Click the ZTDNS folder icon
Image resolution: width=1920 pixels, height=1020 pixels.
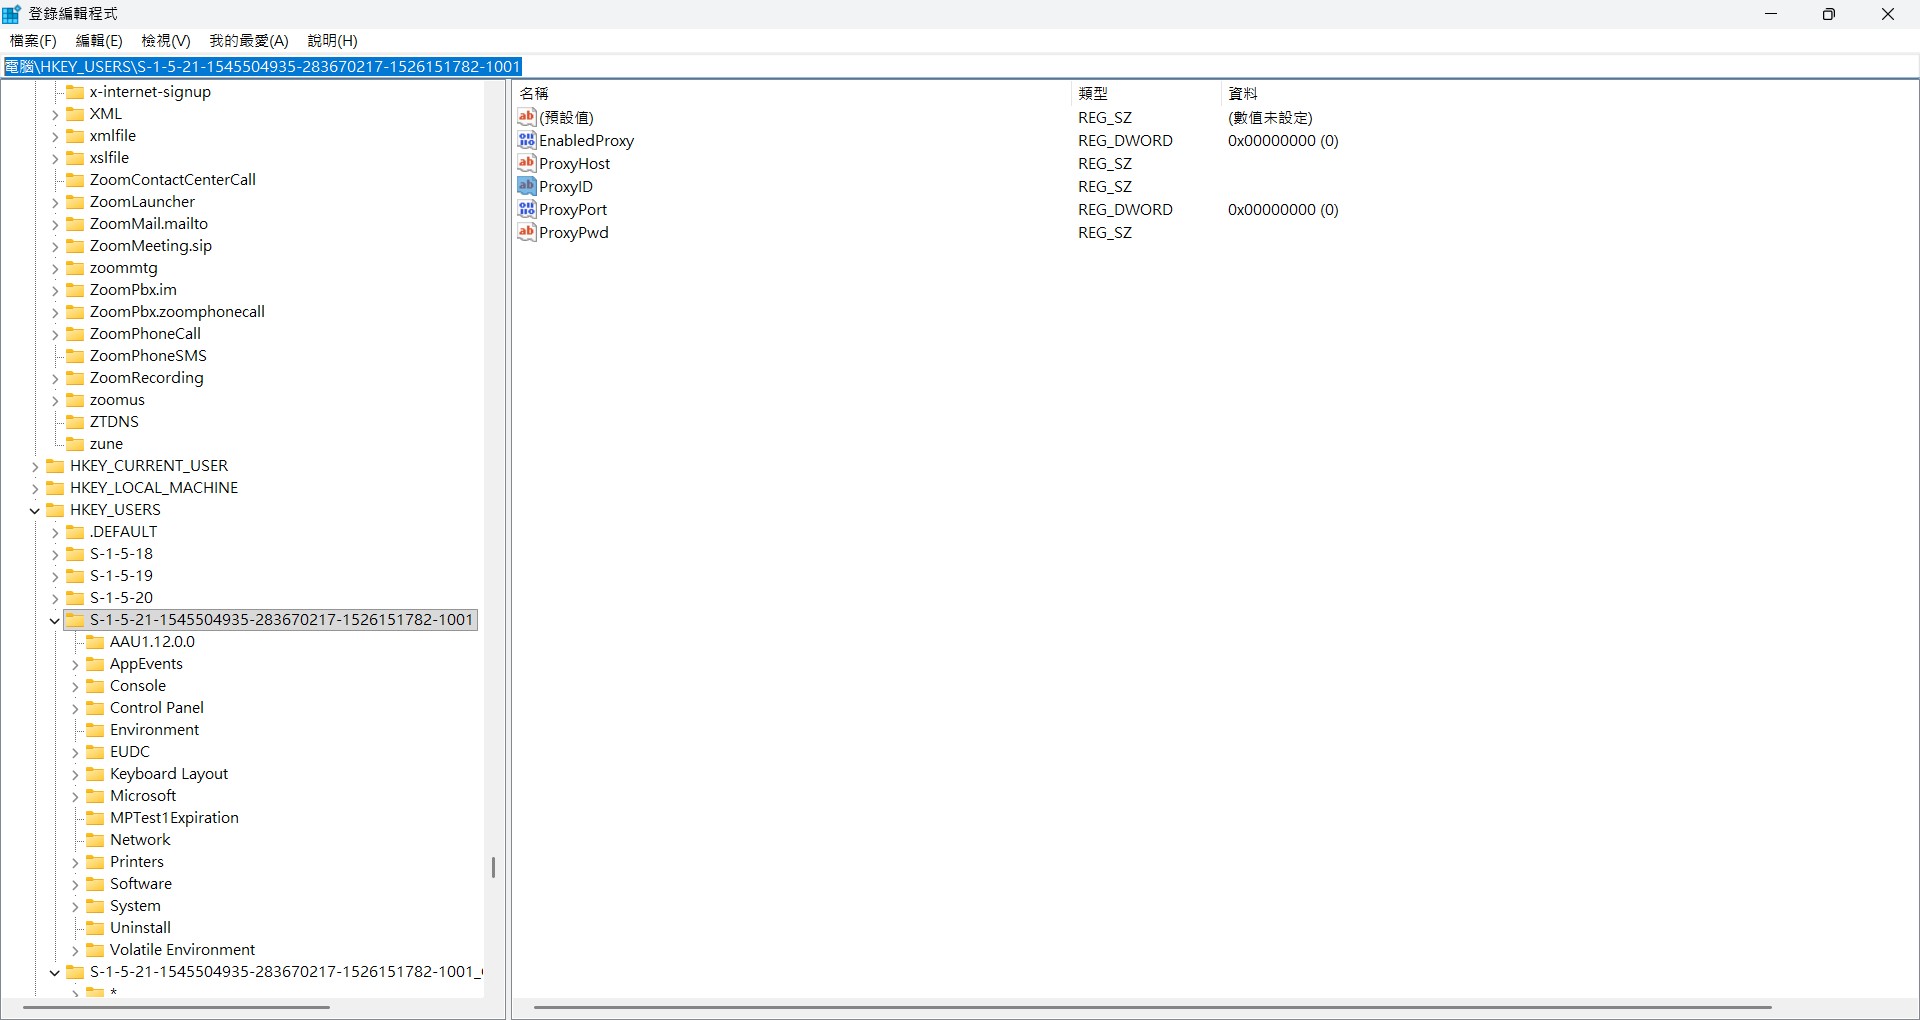(75, 421)
